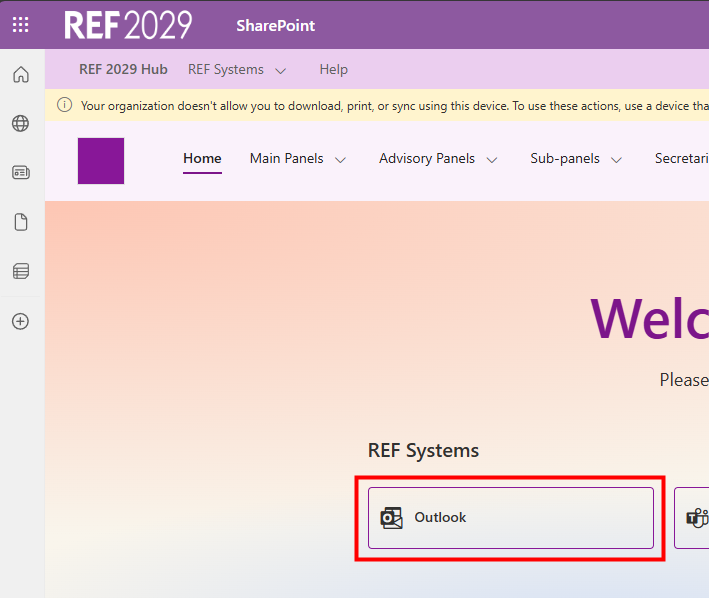Open the app launcher waffle icon
709x598 pixels.
[x=21, y=24]
